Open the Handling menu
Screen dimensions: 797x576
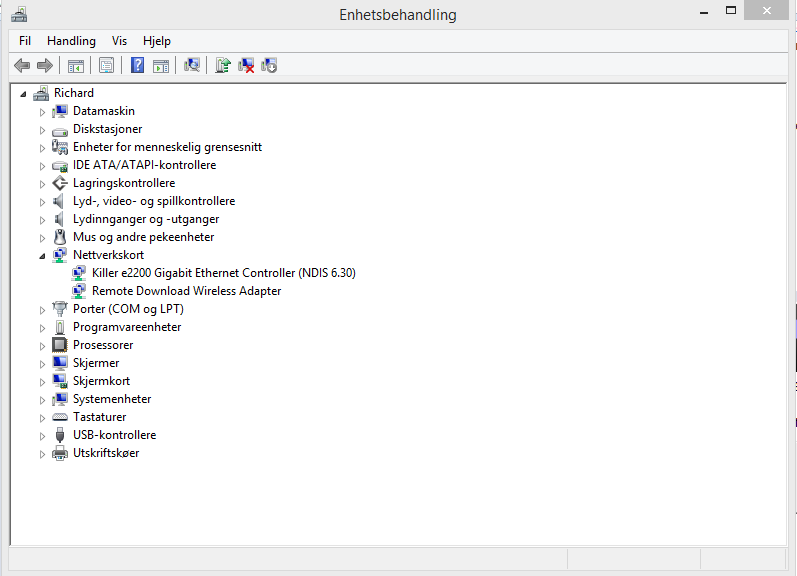click(x=71, y=41)
